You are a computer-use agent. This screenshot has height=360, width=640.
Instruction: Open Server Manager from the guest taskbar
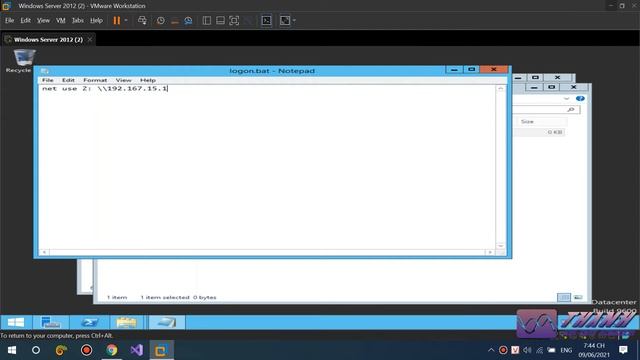click(x=51, y=322)
